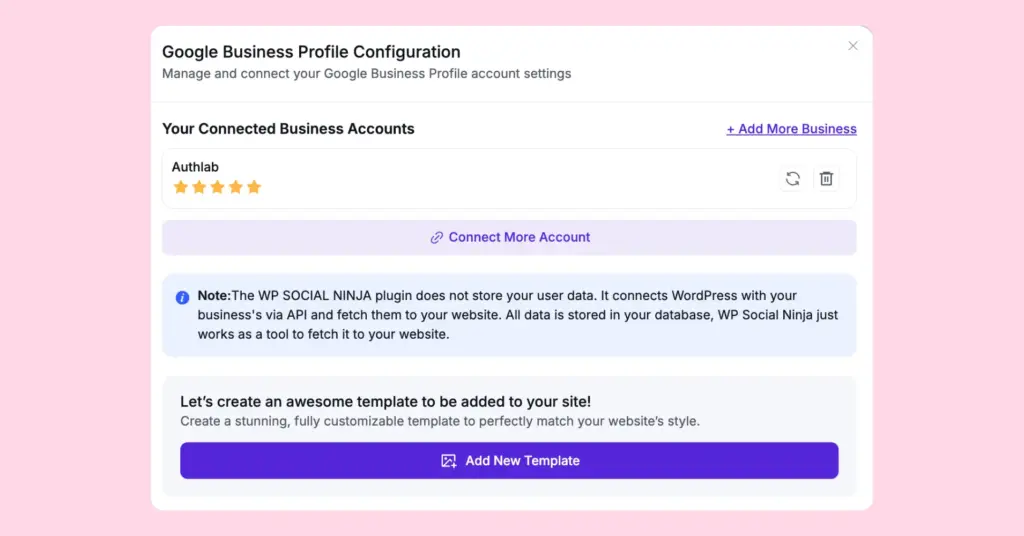Screen dimensions: 1024x536
Task: Click the fifth star in Authlab's rating
Action: (x=254, y=187)
